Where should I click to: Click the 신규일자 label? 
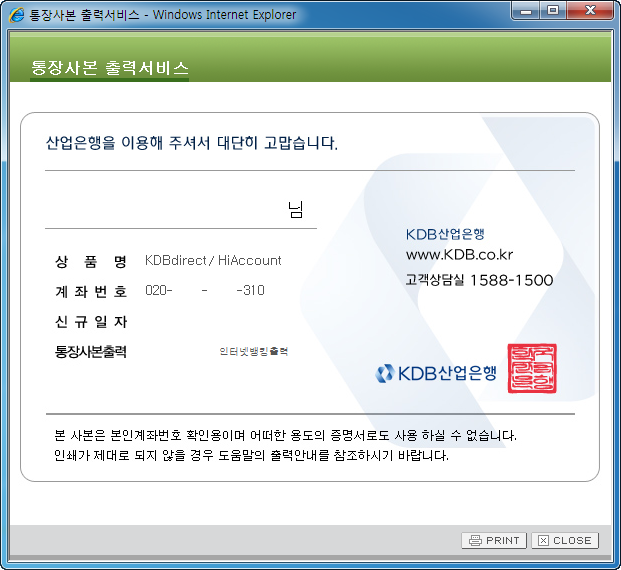pyautogui.click(x=91, y=321)
